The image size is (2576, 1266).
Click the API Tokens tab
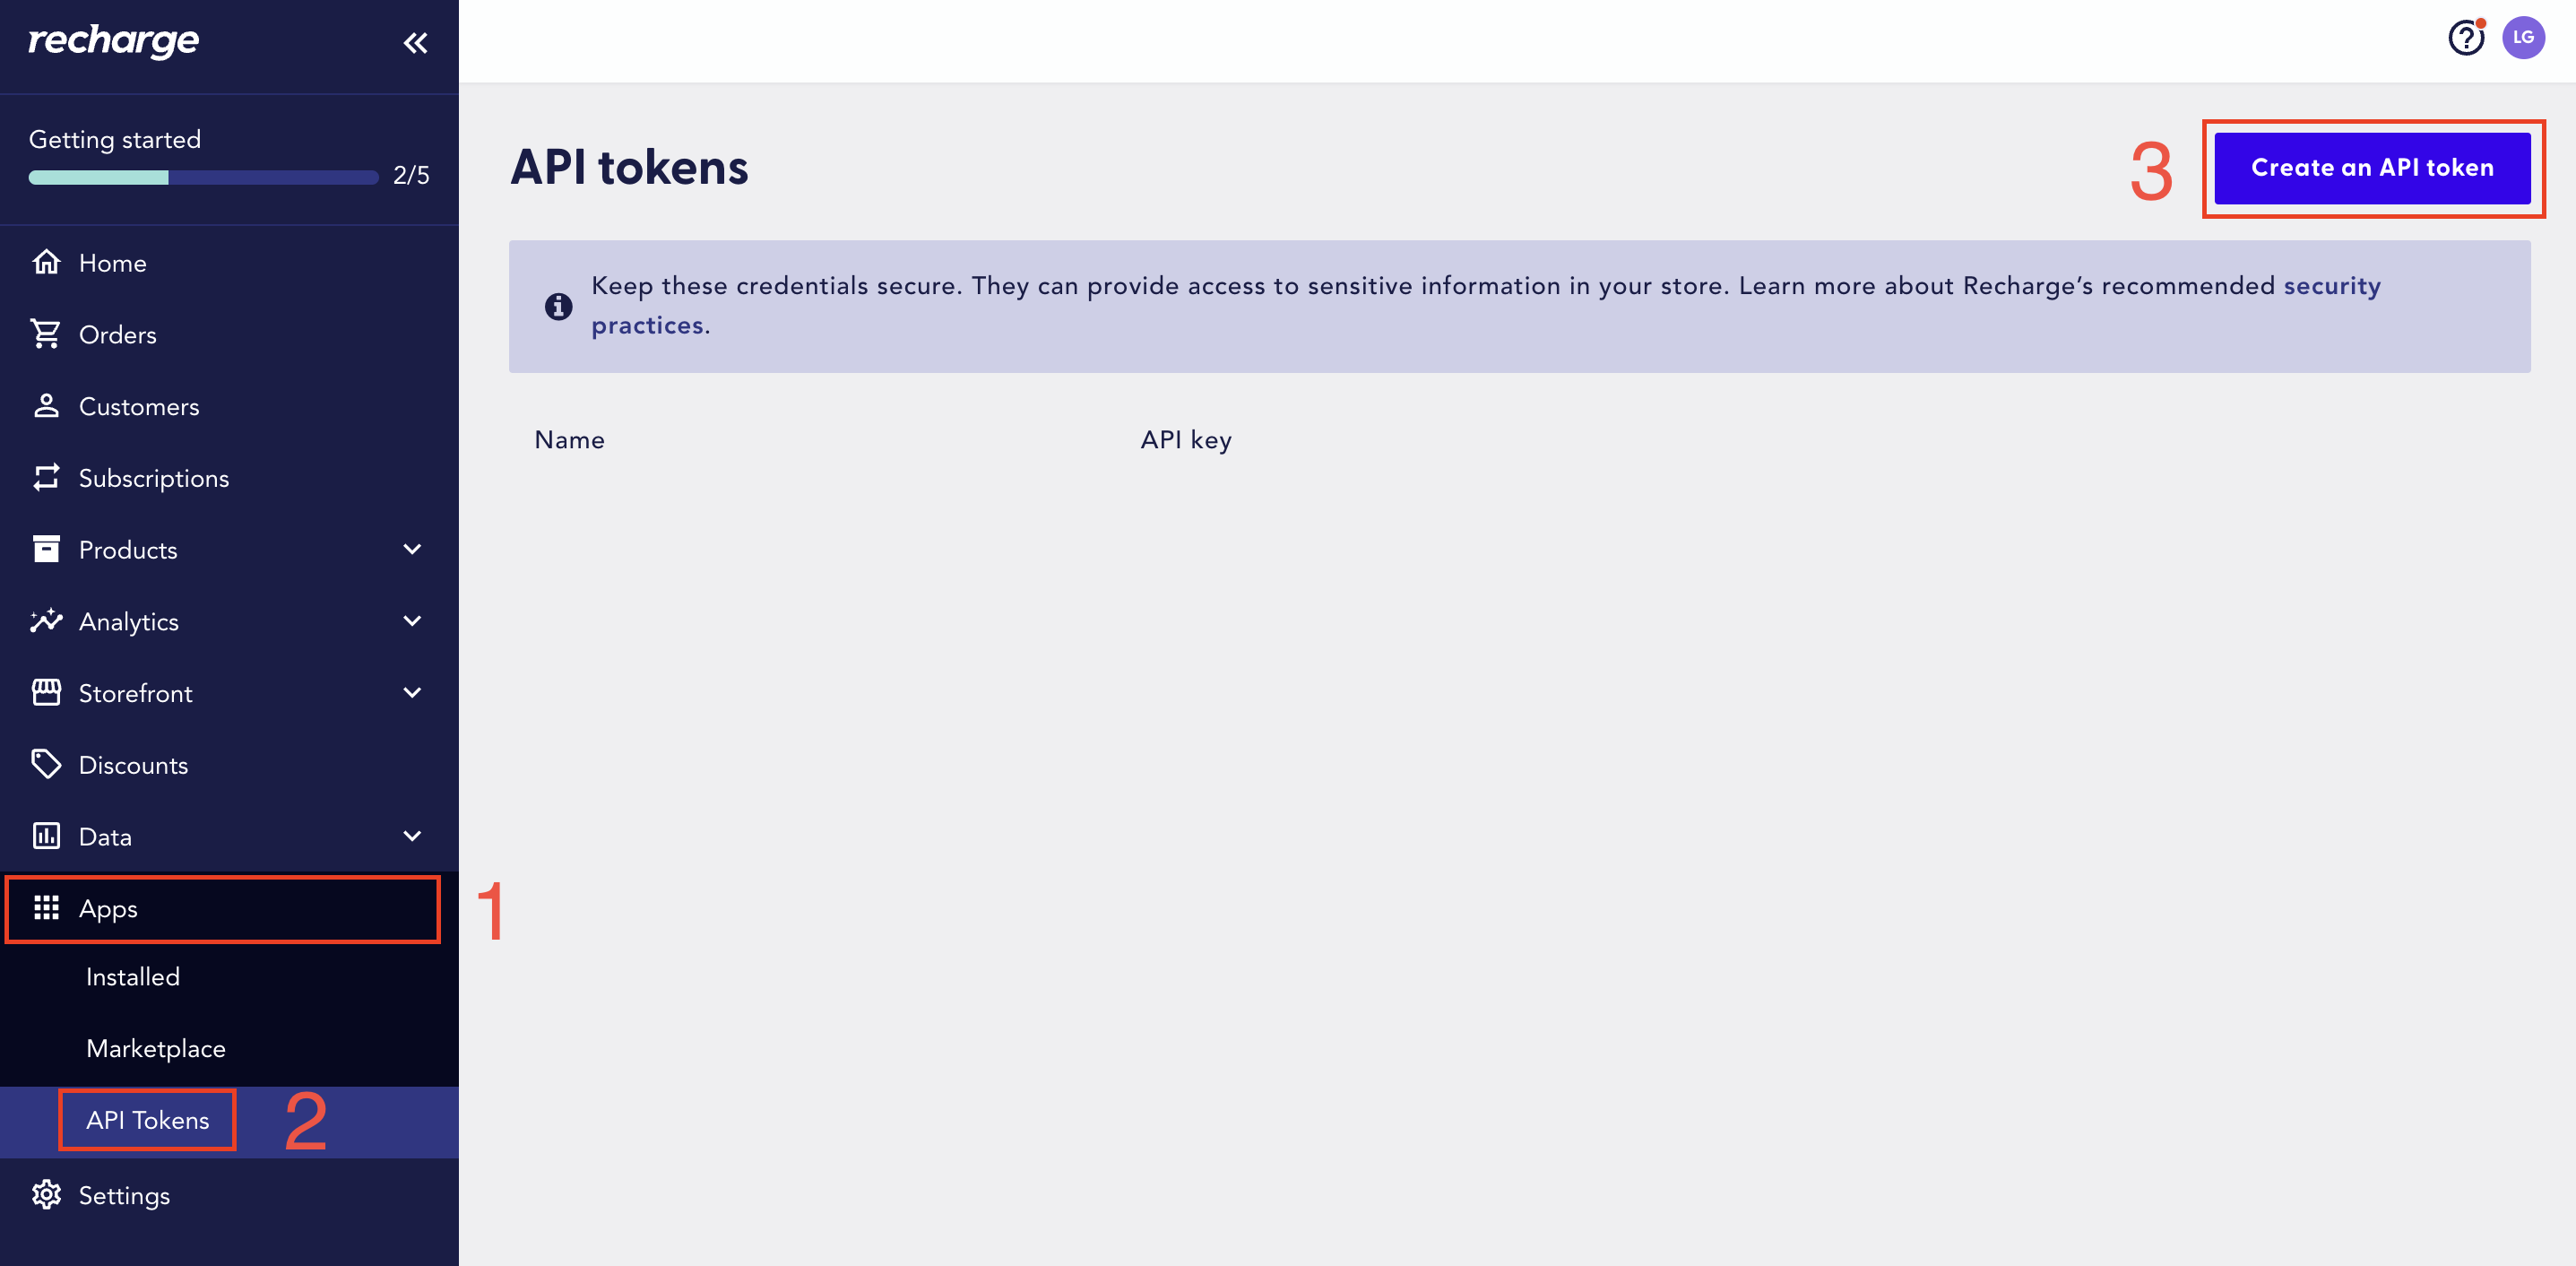[x=146, y=1120]
